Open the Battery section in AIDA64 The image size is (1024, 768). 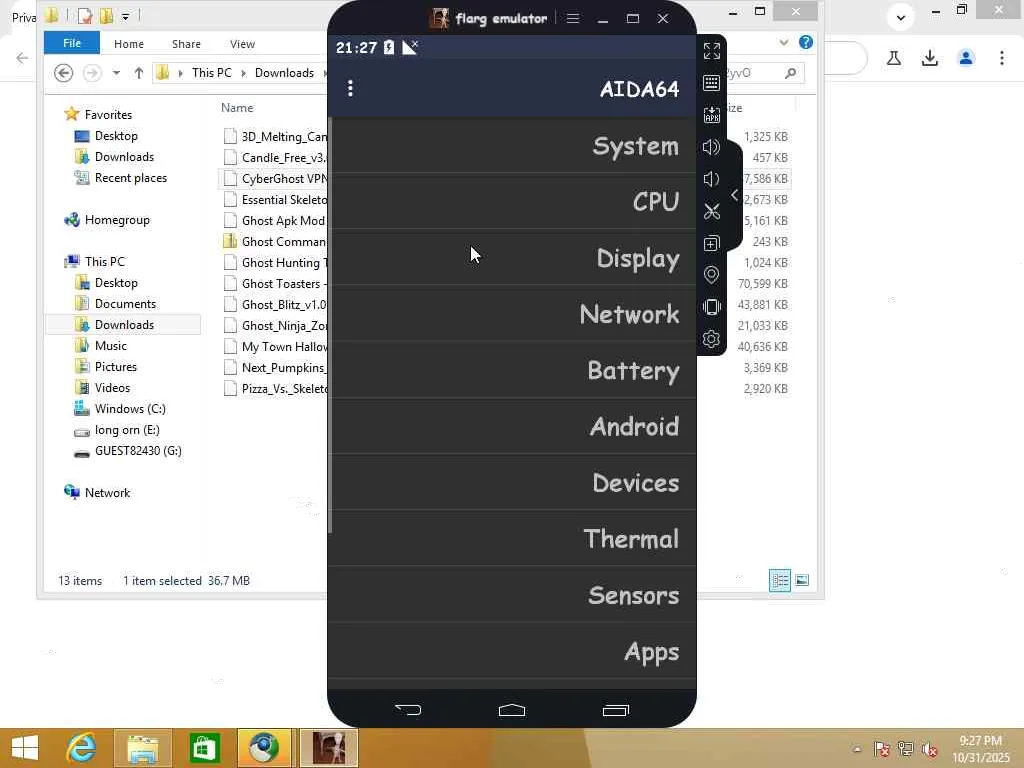pos(513,370)
